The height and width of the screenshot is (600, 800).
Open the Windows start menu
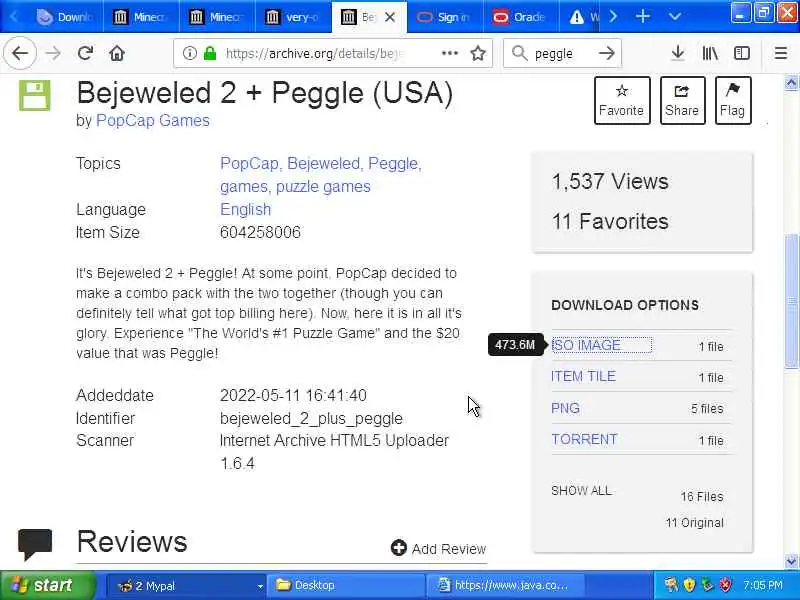tap(48, 585)
